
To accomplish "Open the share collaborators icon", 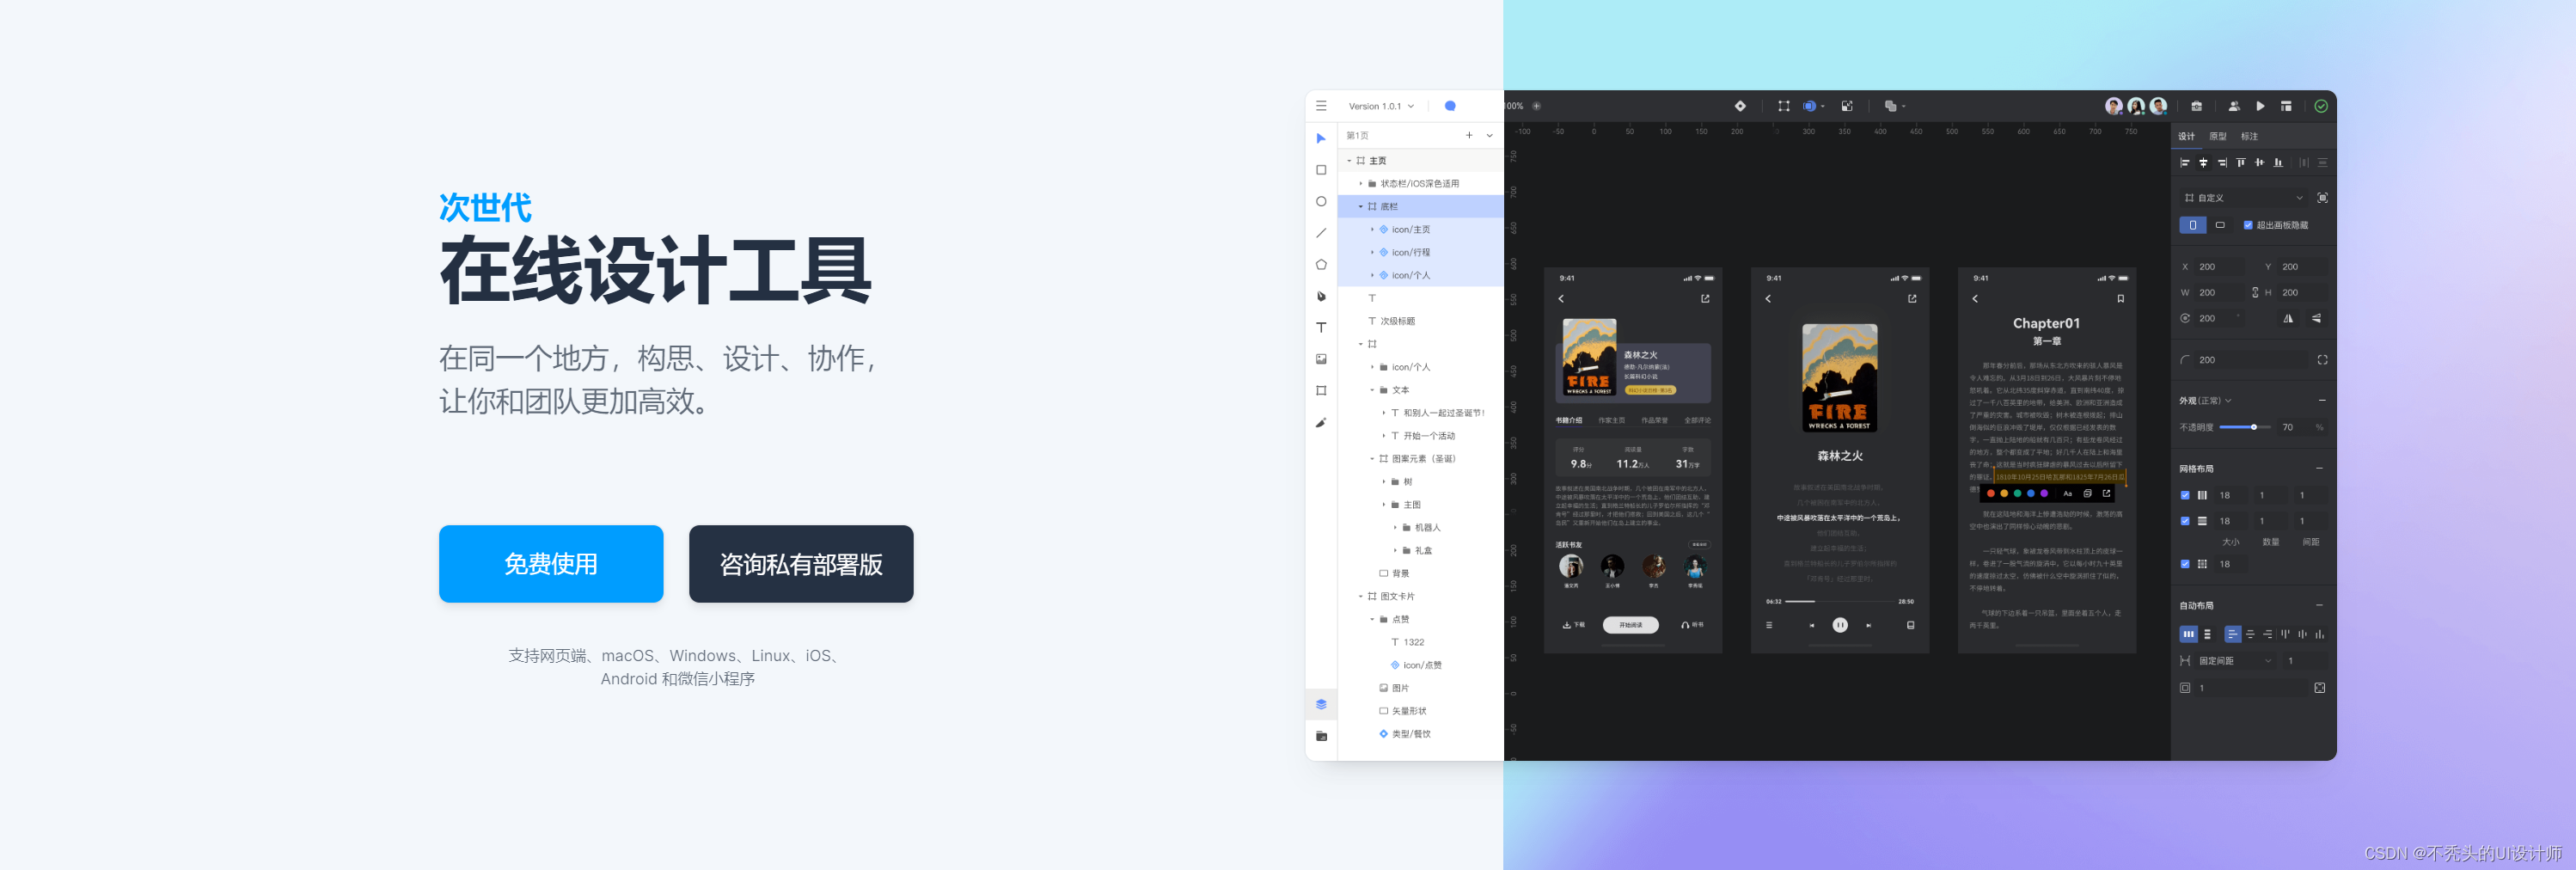I will pos(2234,106).
